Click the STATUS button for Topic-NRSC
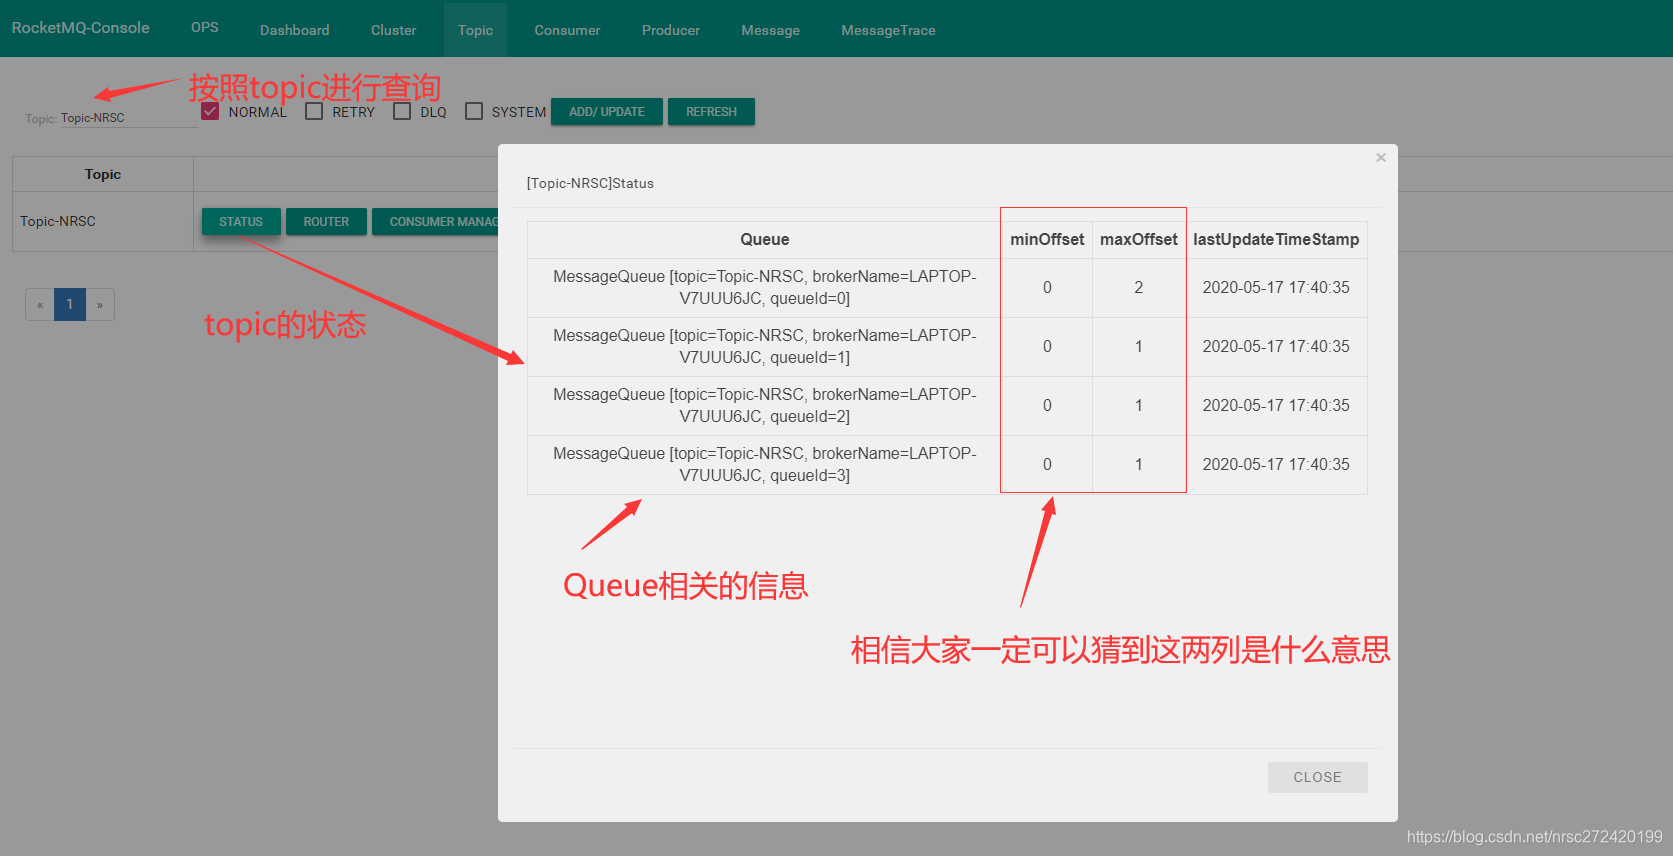This screenshot has width=1673, height=856. point(241,222)
